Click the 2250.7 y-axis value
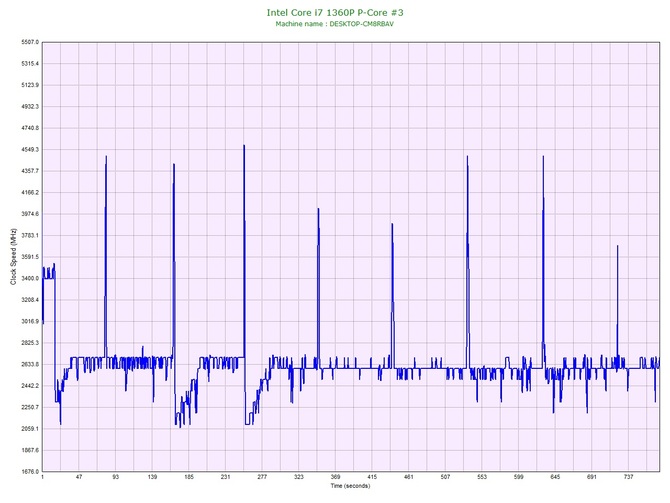The height and width of the screenshot is (503, 670). coord(30,407)
